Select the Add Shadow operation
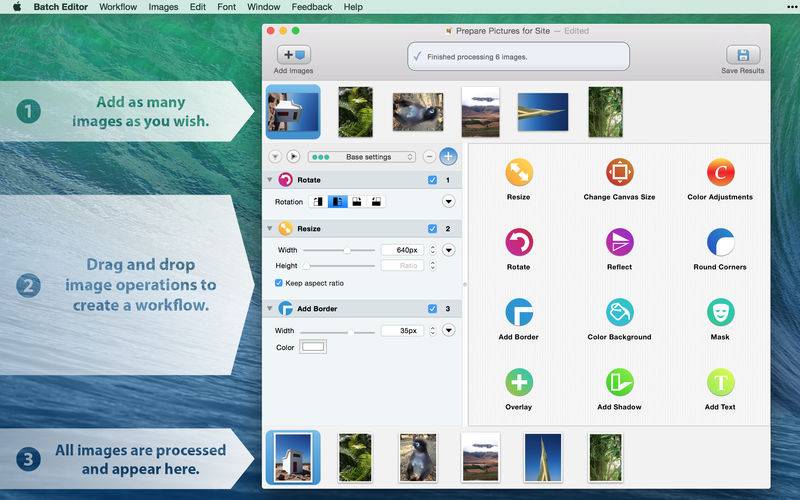The height and width of the screenshot is (500, 800). coord(619,382)
